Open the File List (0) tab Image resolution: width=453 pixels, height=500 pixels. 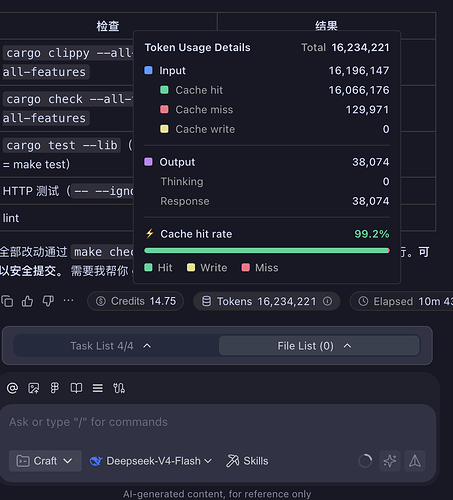319,346
